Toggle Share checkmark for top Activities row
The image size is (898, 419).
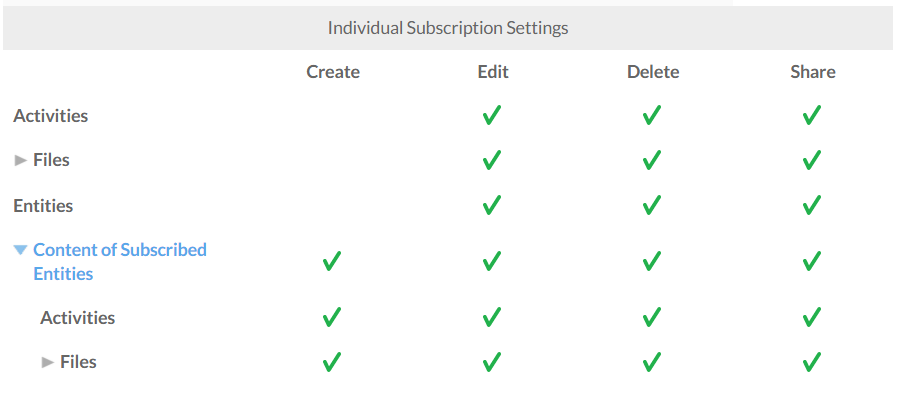tap(811, 116)
